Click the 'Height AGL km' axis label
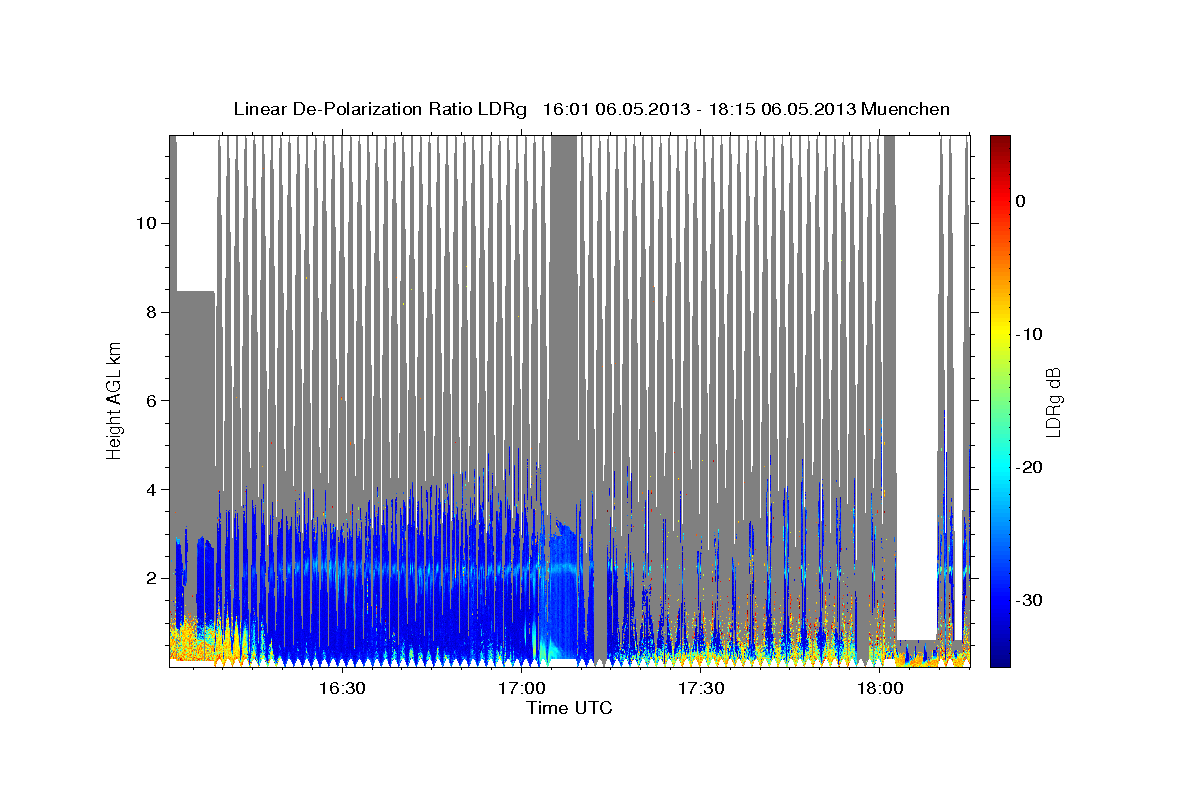This screenshot has width=1200, height=800. (x=115, y=399)
